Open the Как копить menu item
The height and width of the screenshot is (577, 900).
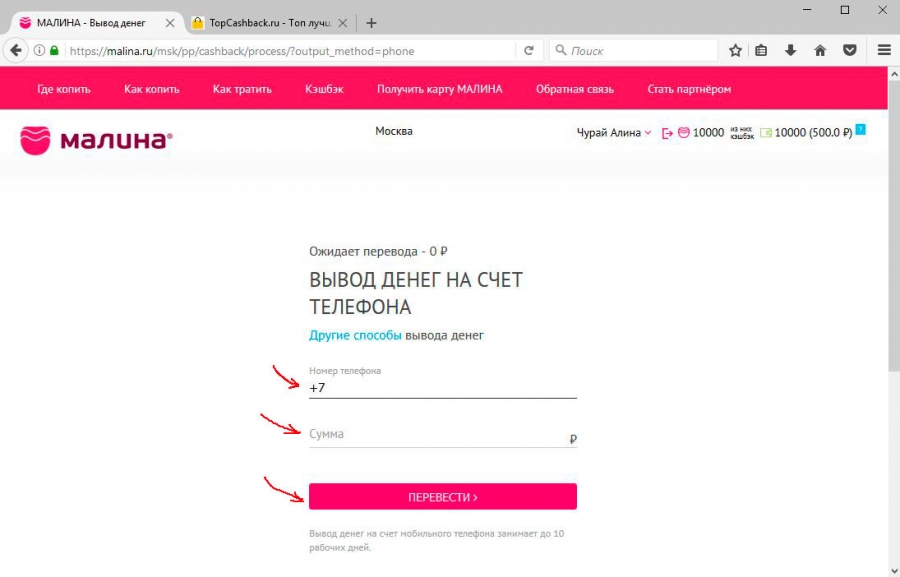[x=152, y=89]
